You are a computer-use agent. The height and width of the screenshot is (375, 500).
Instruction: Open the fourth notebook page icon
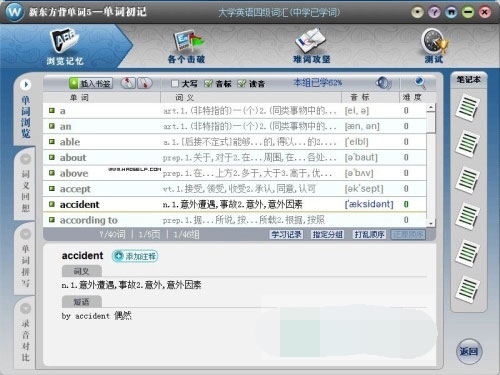click(468, 216)
